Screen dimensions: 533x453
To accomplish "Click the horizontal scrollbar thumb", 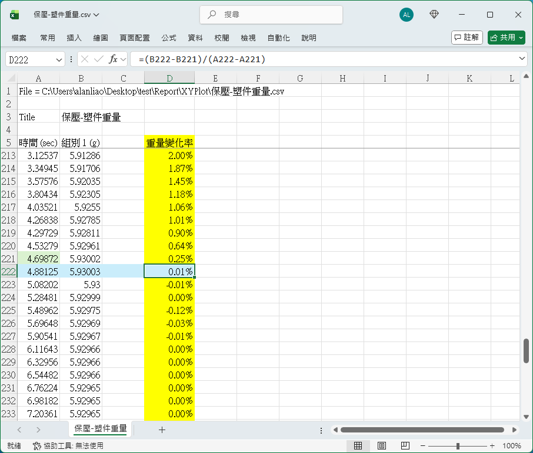I will coord(422,430).
